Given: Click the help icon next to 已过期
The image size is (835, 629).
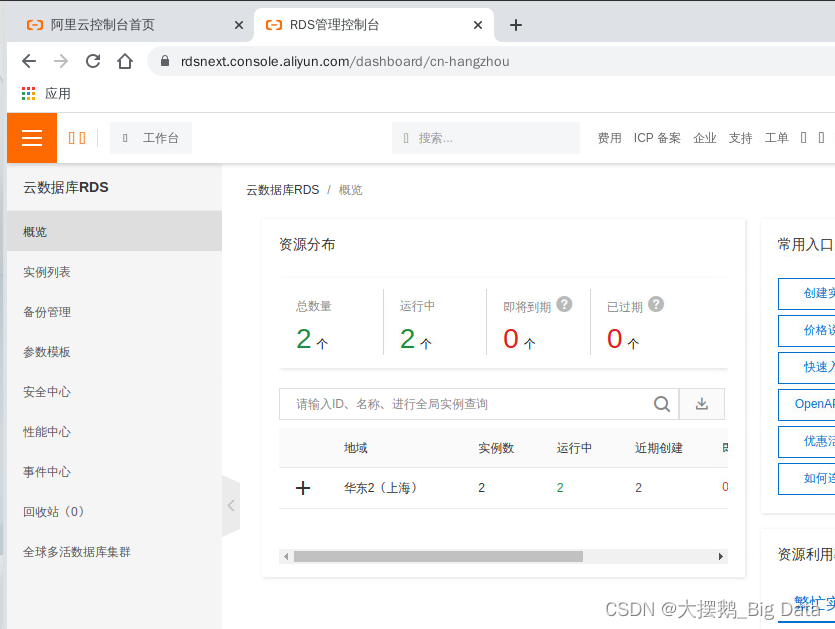Looking at the screenshot, I should point(656,304).
